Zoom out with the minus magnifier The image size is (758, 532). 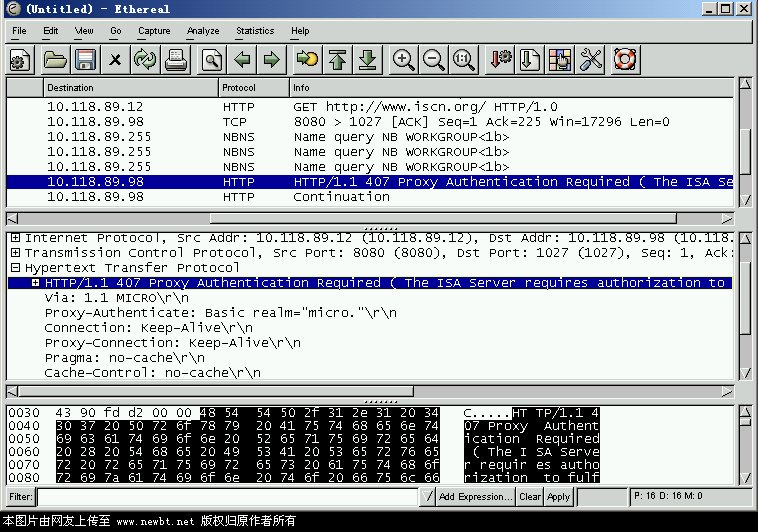(x=434, y=60)
